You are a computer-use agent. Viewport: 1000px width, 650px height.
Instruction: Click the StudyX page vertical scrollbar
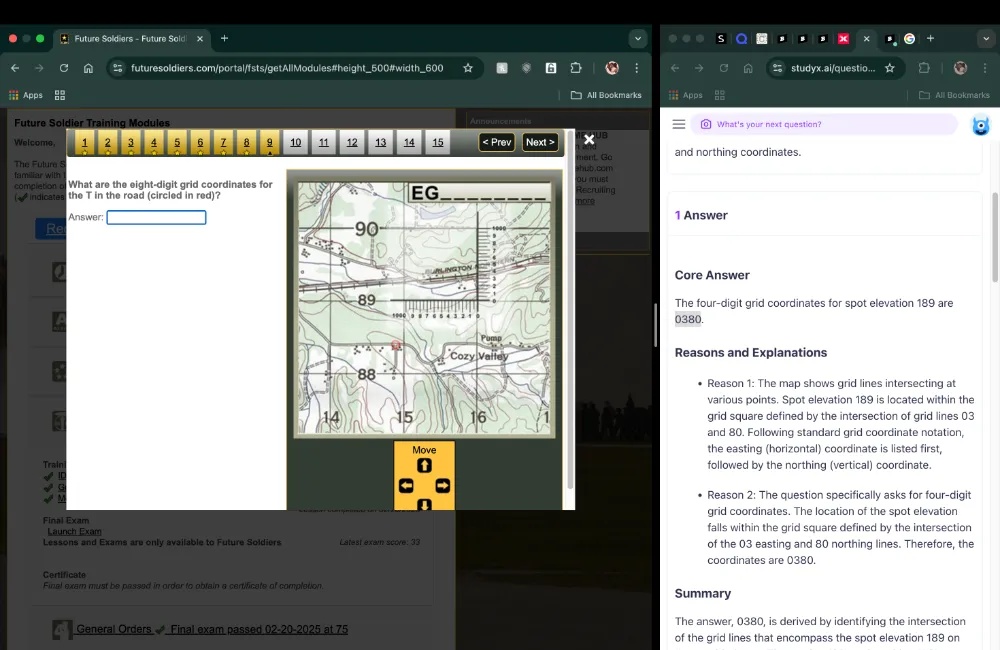(994, 235)
